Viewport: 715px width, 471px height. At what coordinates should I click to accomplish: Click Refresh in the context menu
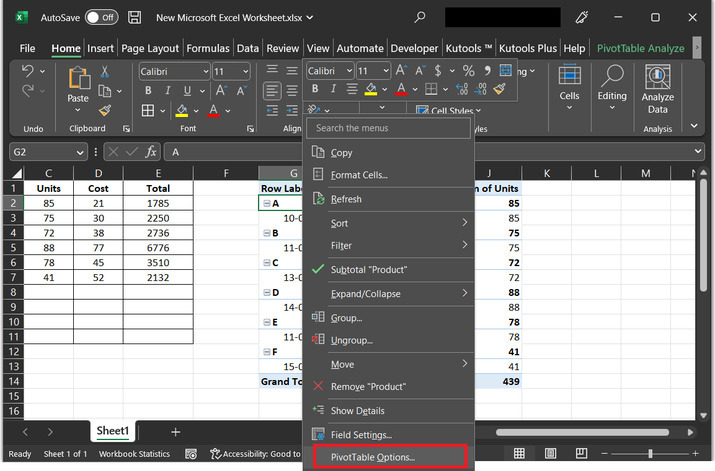pyautogui.click(x=346, y=199)
